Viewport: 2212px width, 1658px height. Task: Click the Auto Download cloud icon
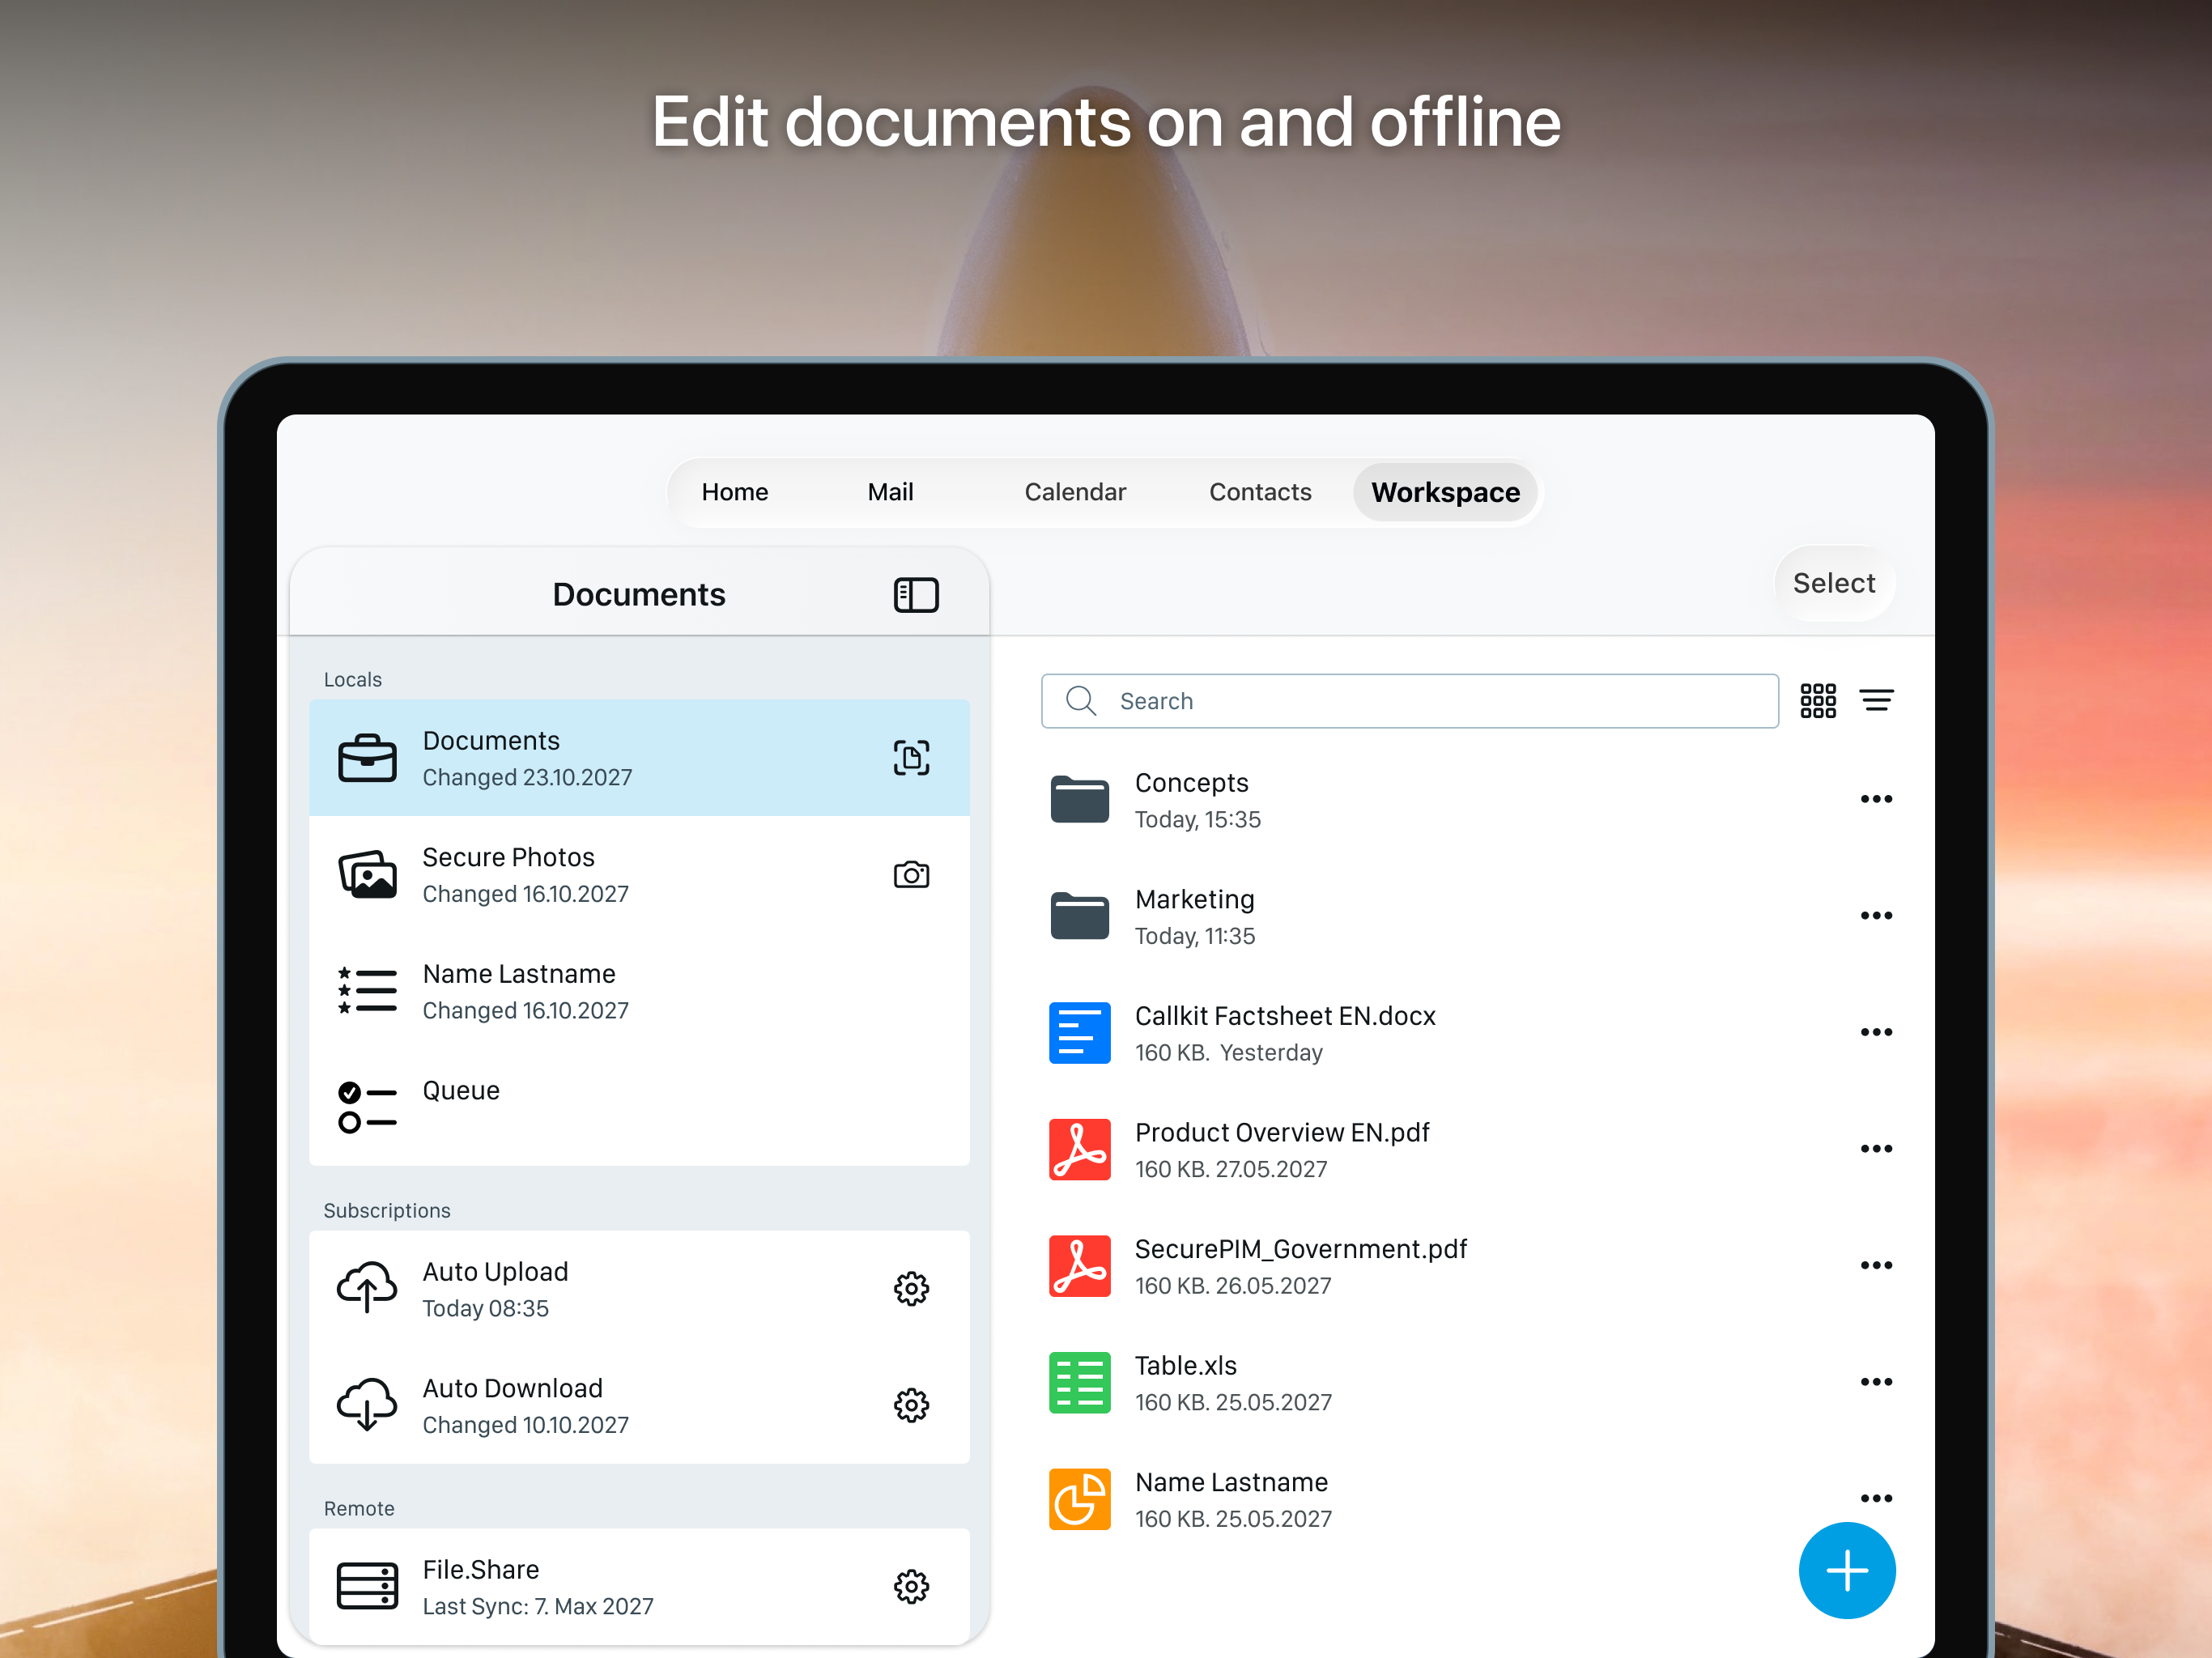(367, 1405)
